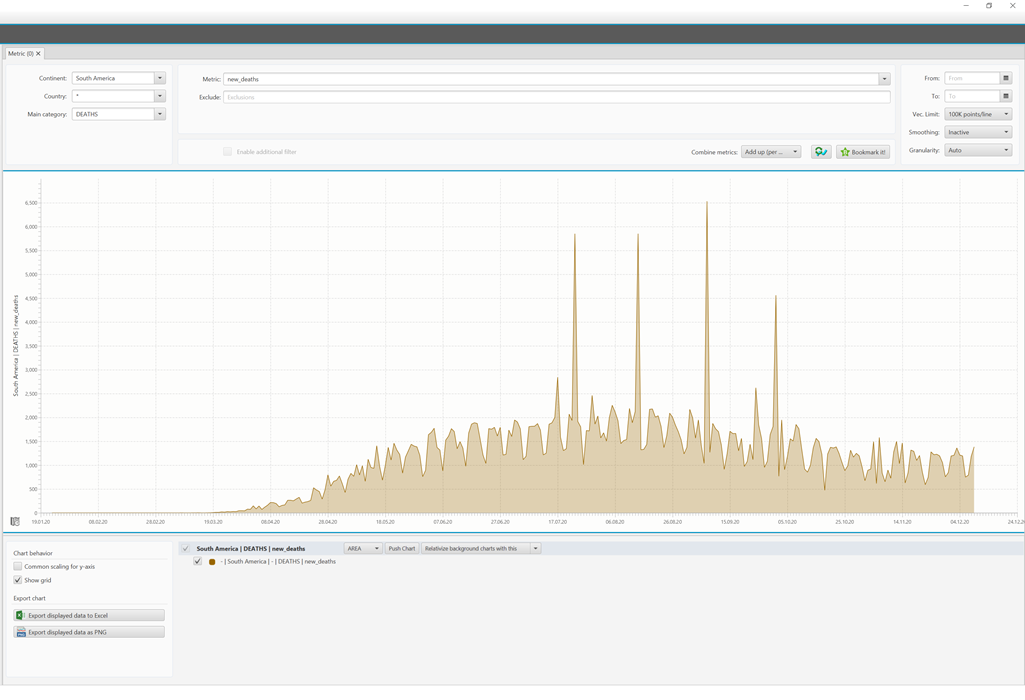1025x700 pixels.
Task: Enable common scaling for y-axis
Action: (18, 566)
